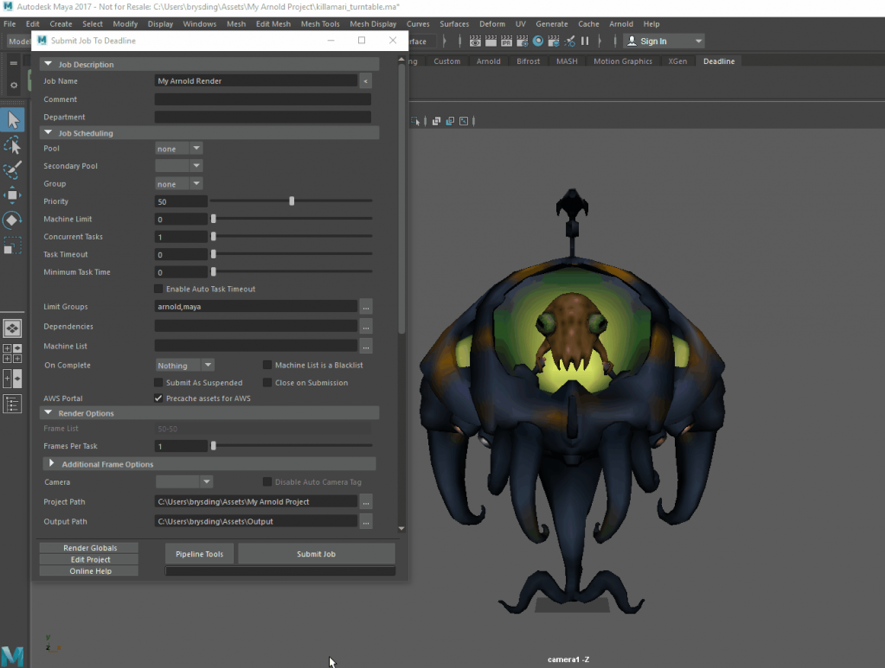885x668 pixels.
Task: Click the Submit Job button
Action: [x=316, y=554]
